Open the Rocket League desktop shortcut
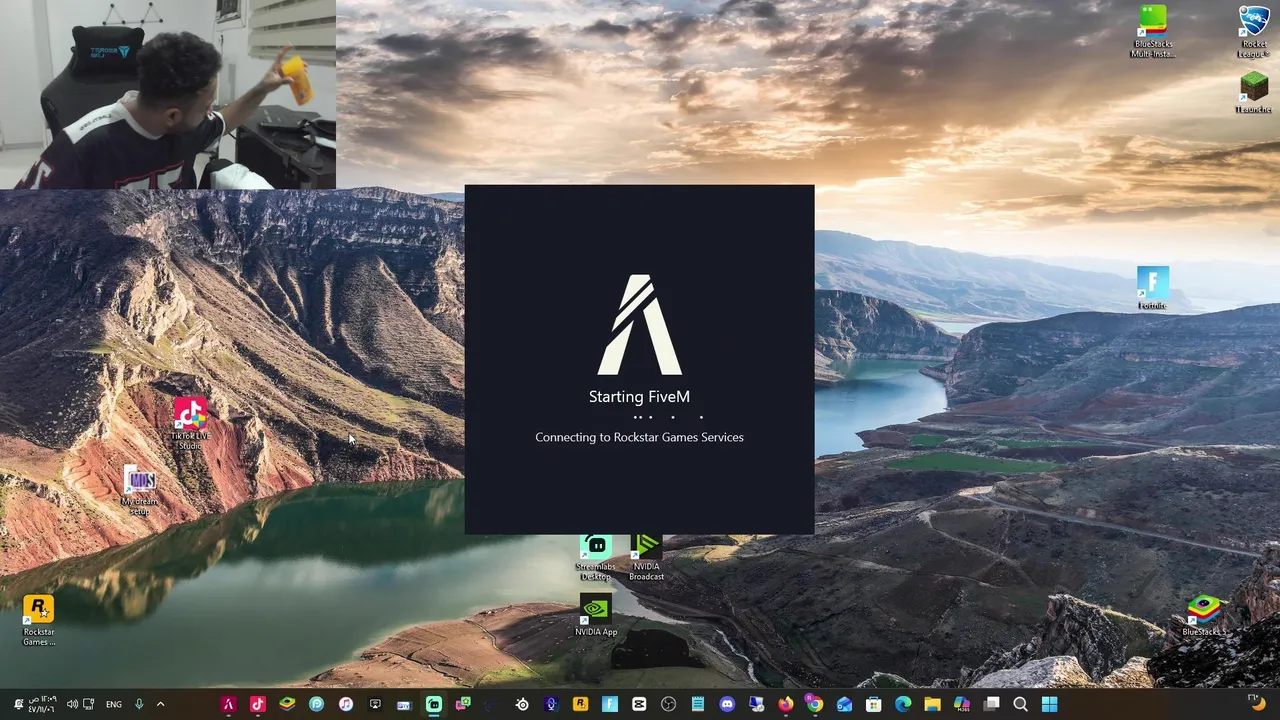The image size is (1280, 720). (x=1253, y=30)
